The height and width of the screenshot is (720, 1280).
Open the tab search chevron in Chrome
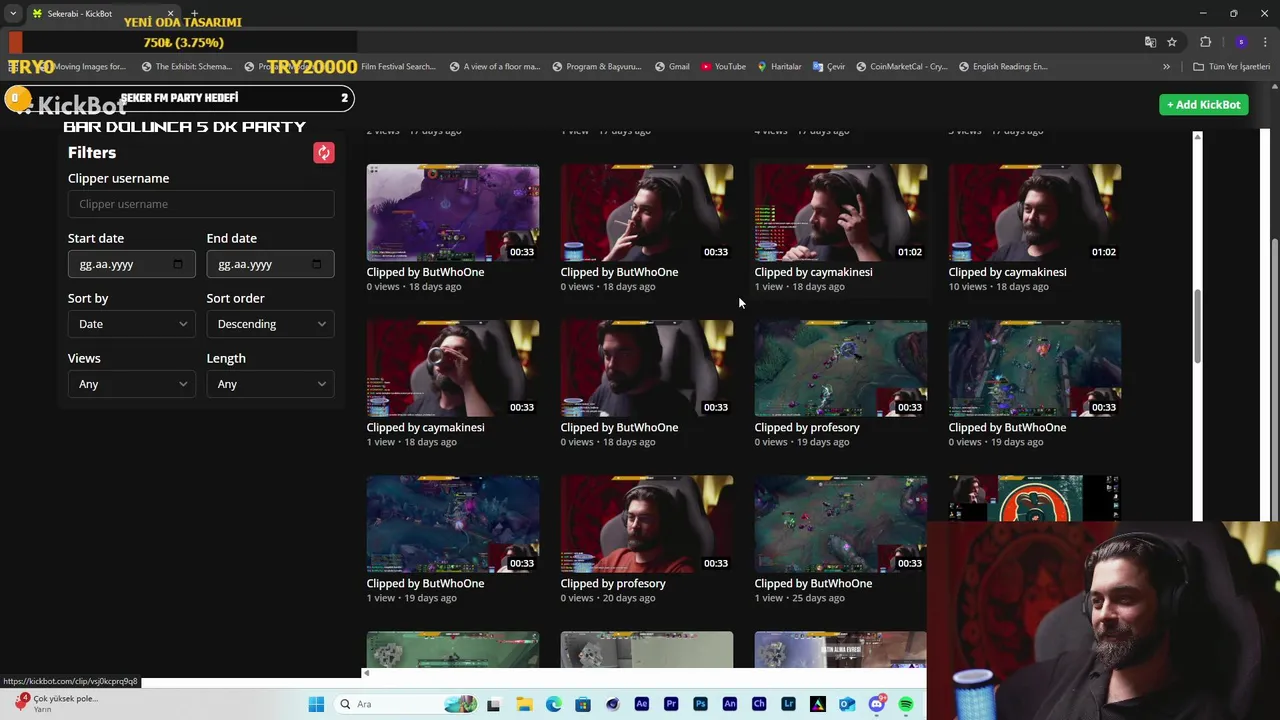[13, 14]
